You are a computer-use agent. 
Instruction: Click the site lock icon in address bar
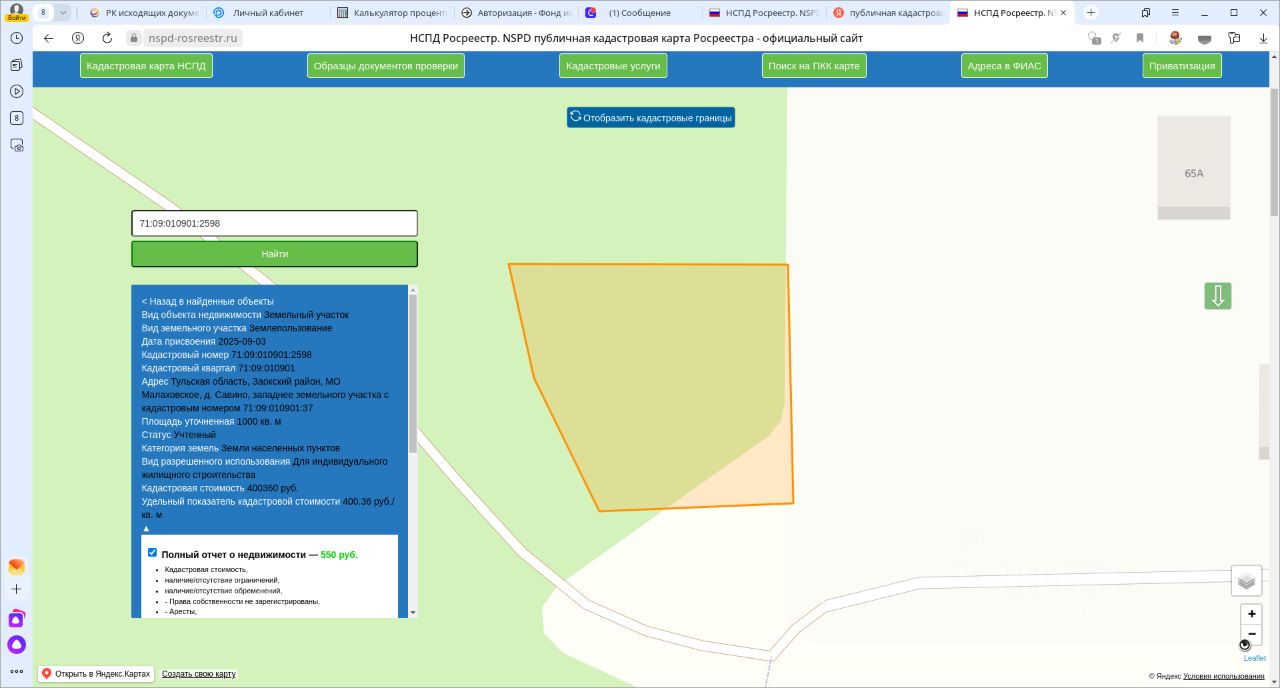133,38
